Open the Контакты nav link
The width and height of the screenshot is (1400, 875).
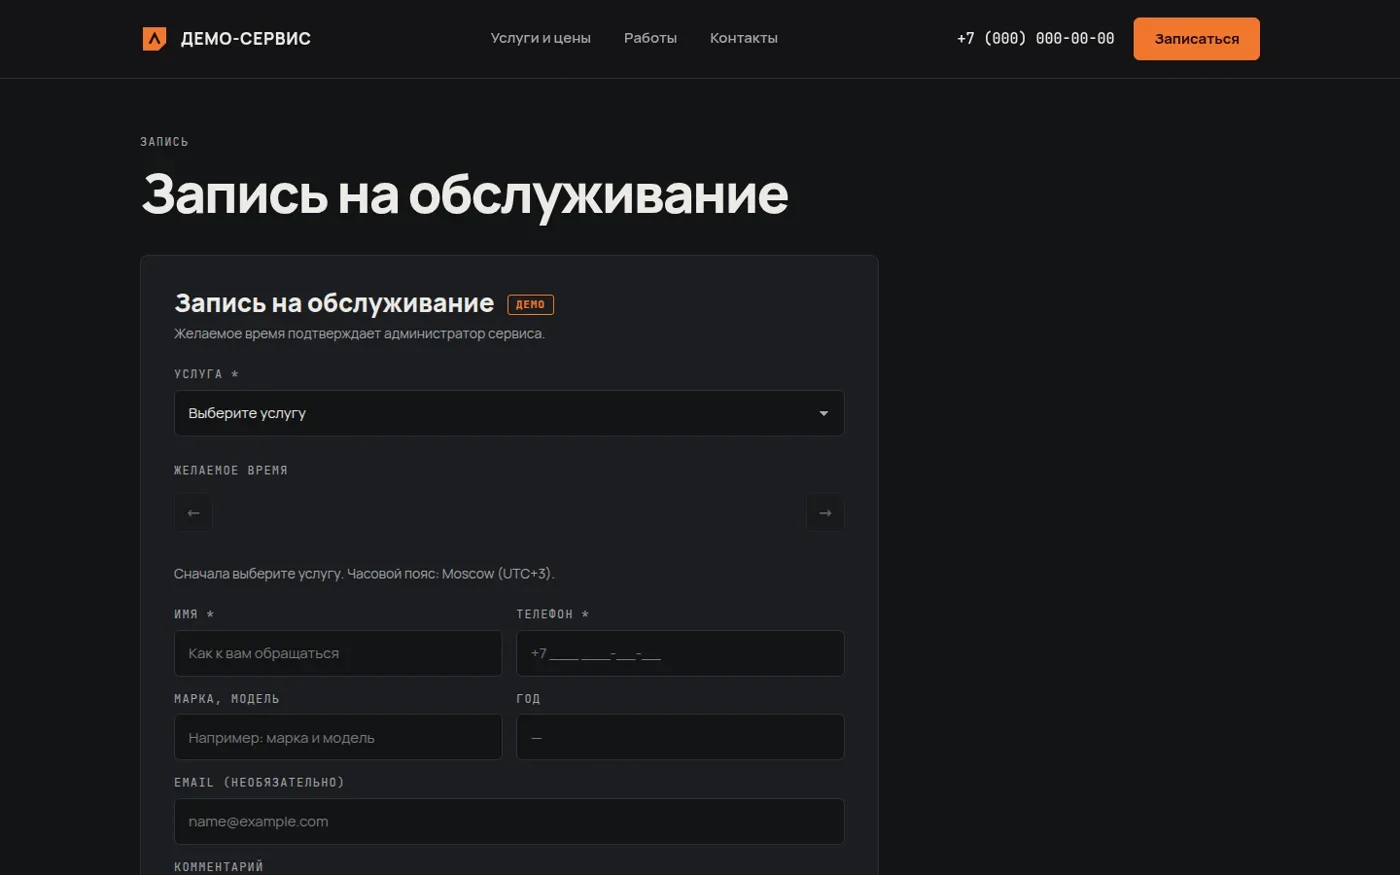click(744, 38)
